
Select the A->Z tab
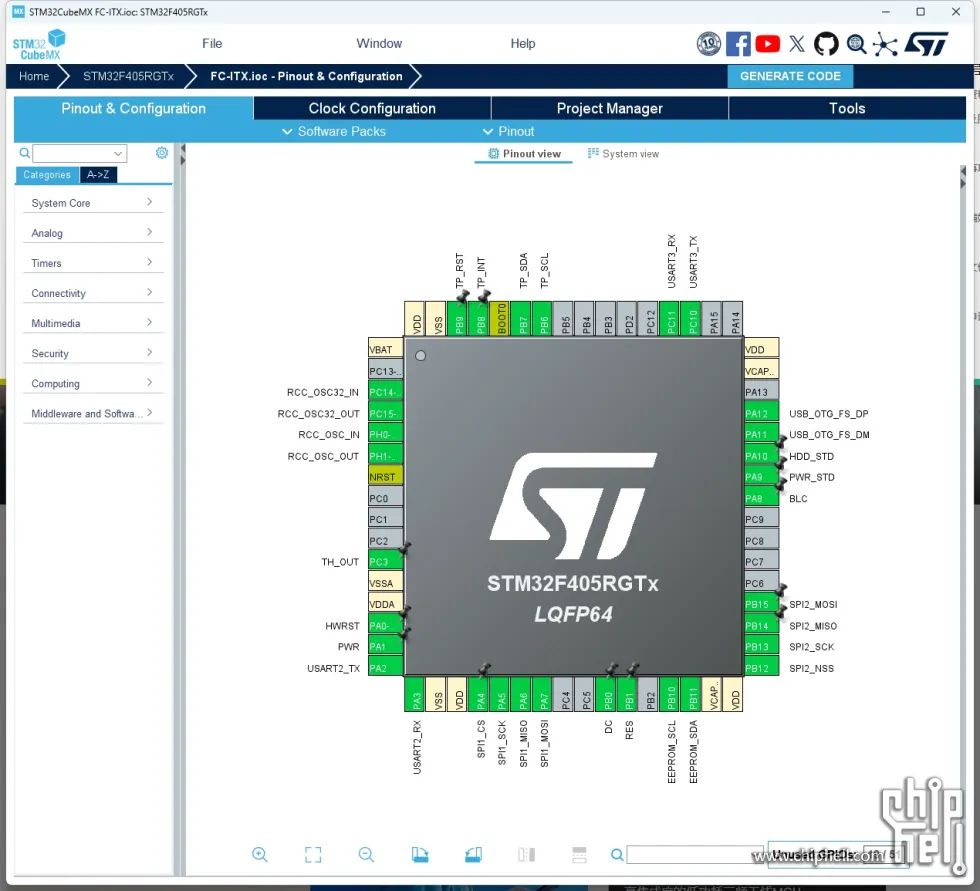click(x=98, y=175)
